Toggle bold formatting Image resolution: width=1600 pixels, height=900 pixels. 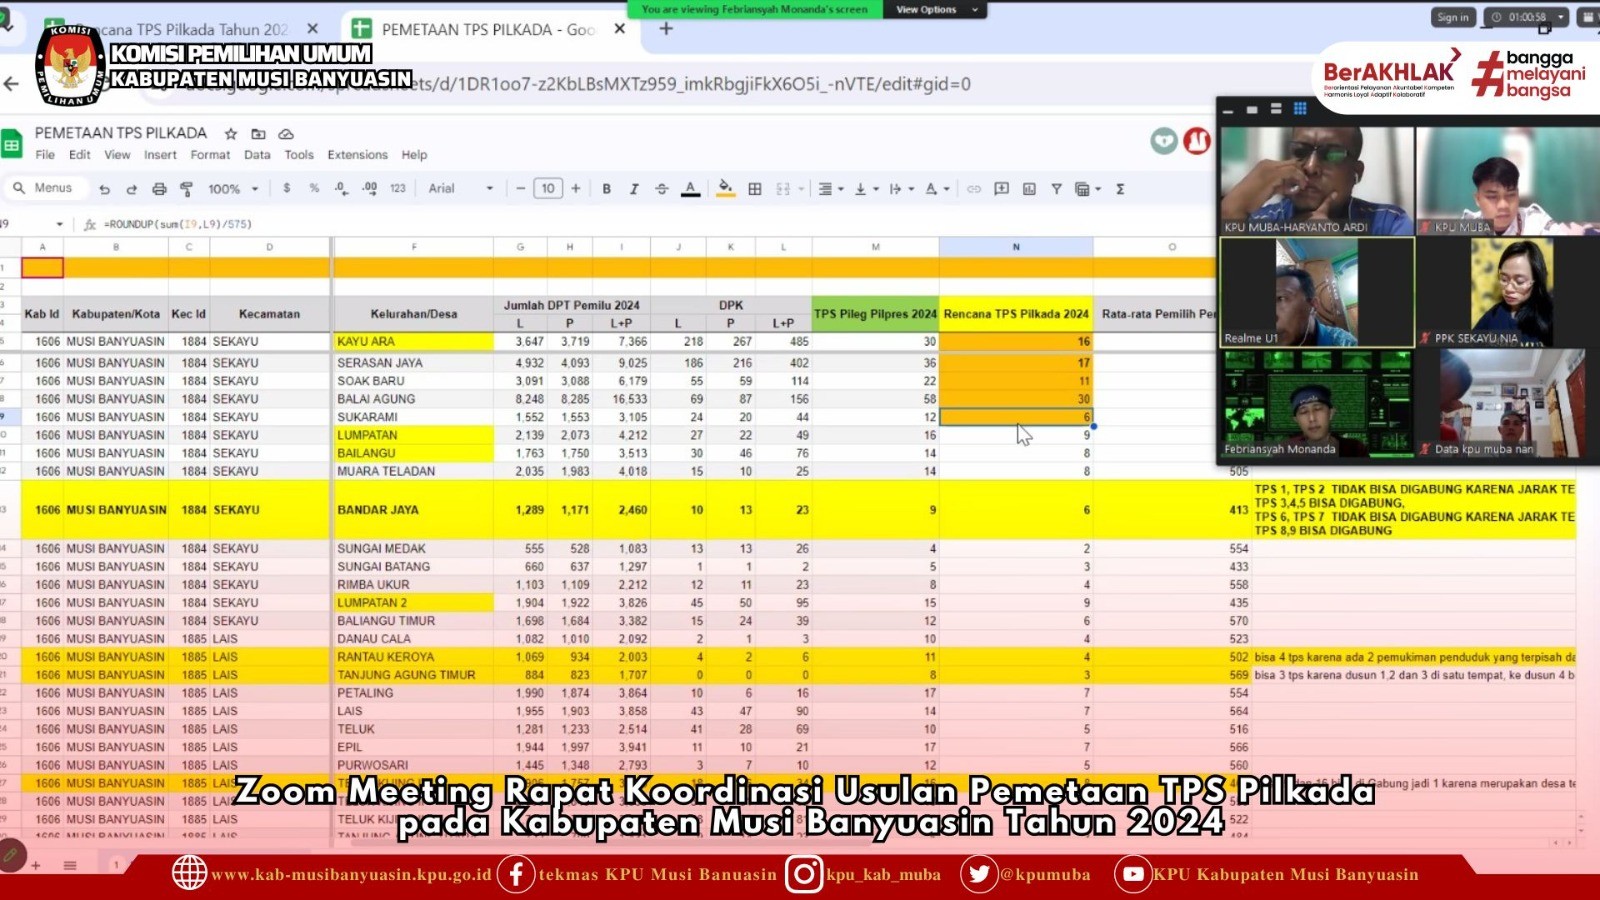click(x=606, y=189)
